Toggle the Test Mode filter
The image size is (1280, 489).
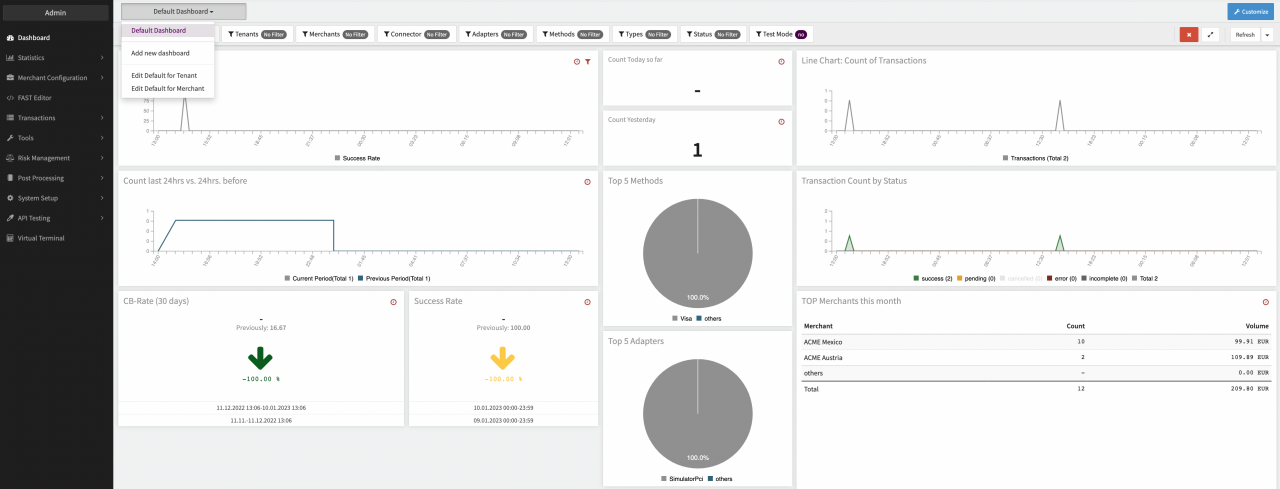click(x=780, y=34)
